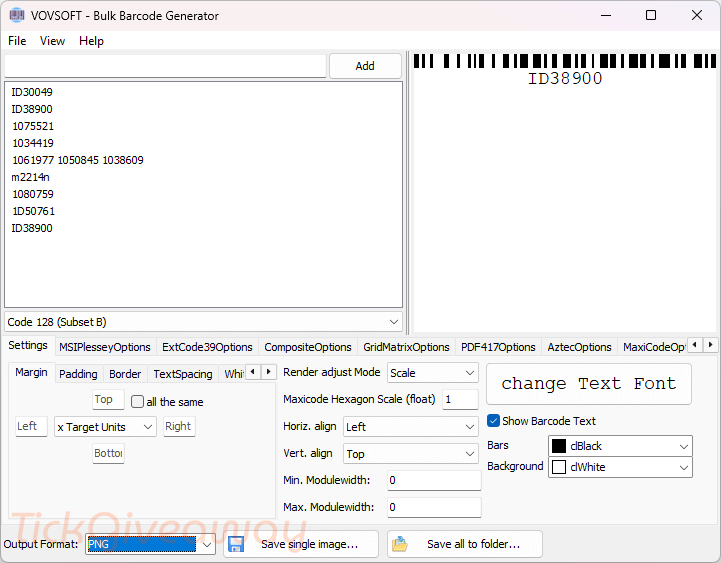721x563 pixels.
Task: Expand the Vert. align dropdown
Action: [411, 454]
